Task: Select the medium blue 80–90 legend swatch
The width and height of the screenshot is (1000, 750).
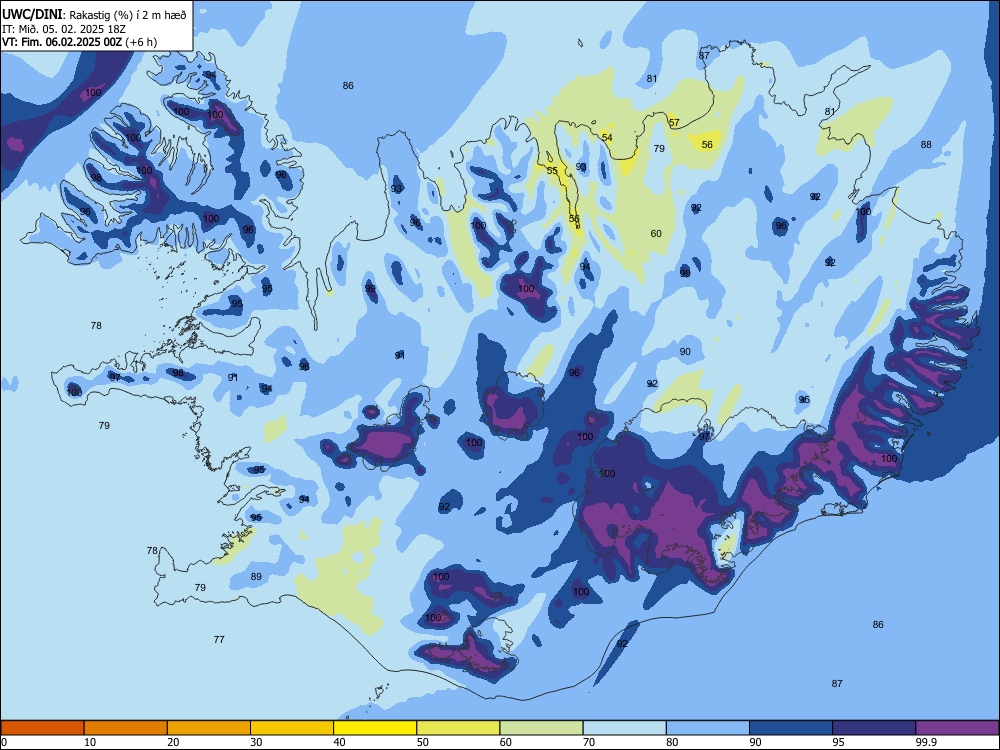Action: pos(707,728)
